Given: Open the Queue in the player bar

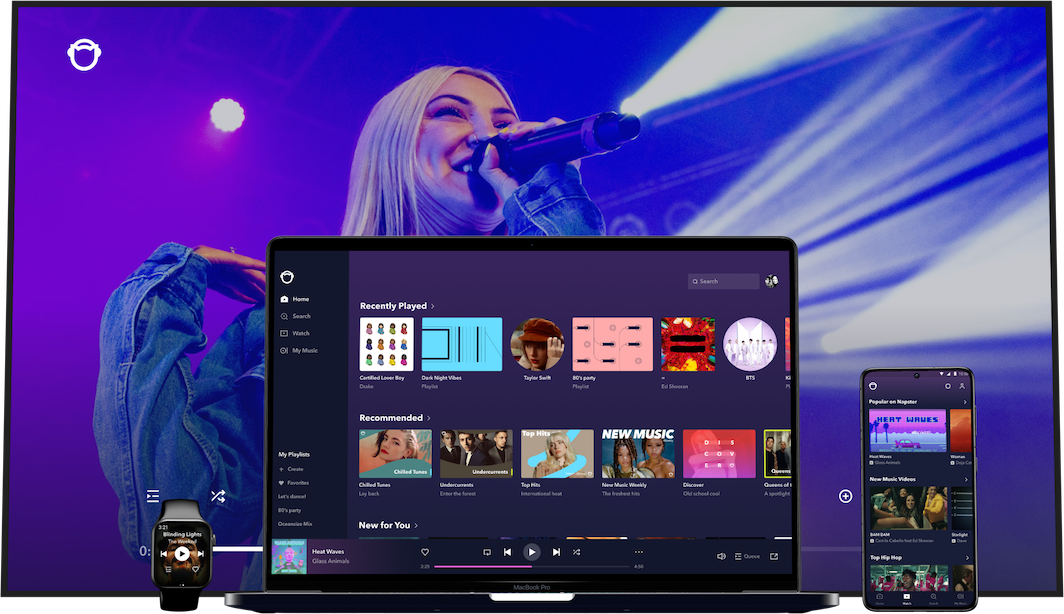Looking at the screenshot, I should click(747, 556).
